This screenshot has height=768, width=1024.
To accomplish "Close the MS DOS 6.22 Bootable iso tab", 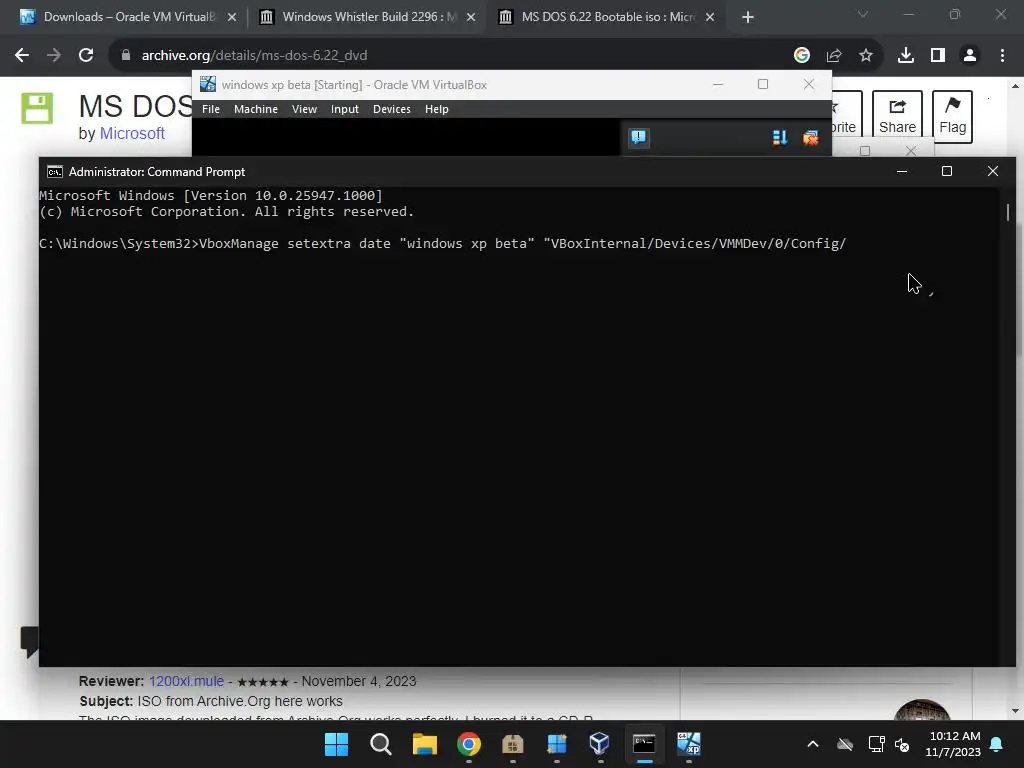I will click(x=710, y=17).
